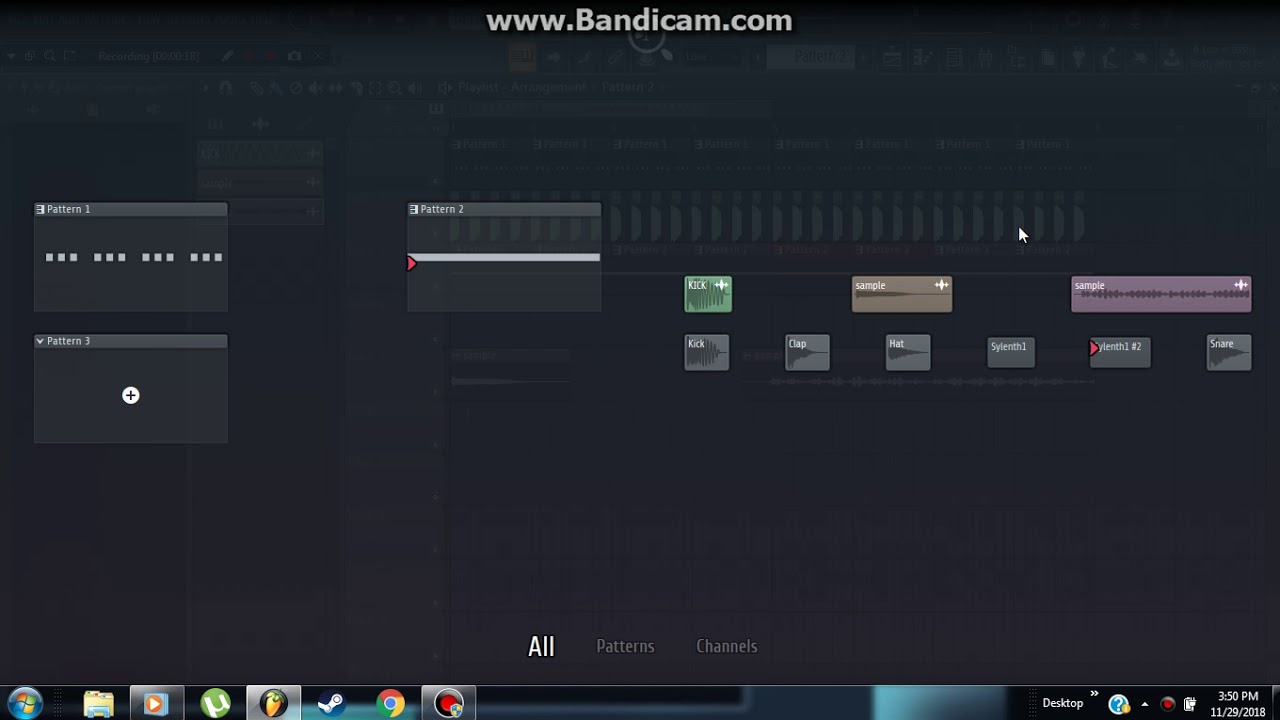Switch to the Channels tab
The image size is (1280, 720).
point(726,647)
